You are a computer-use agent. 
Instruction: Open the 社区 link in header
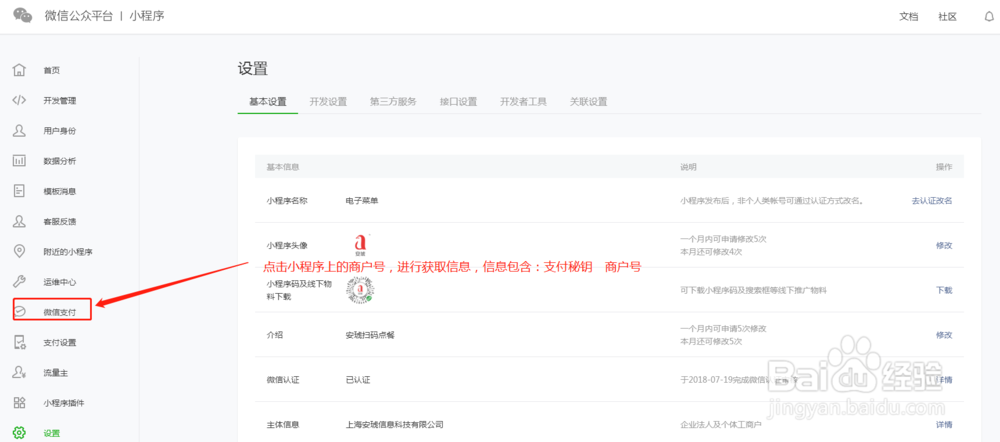pos(948,17)
